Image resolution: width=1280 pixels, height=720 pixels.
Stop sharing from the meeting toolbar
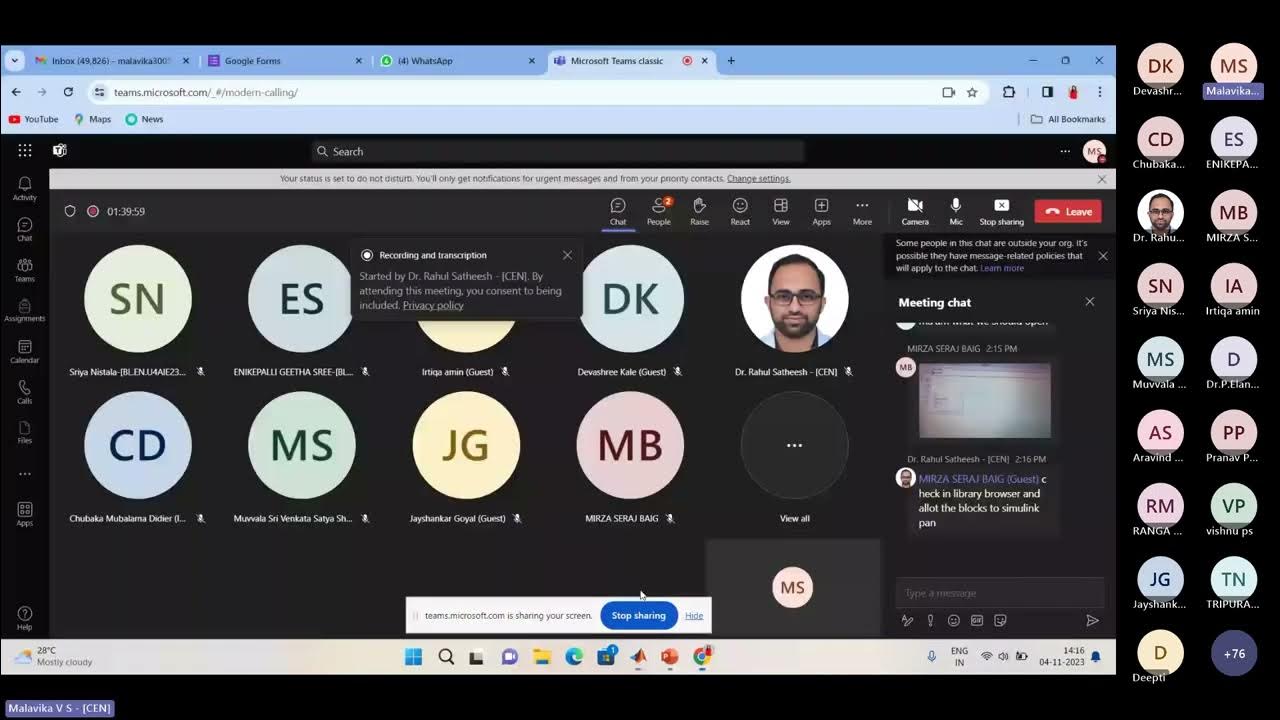point(1001,211)
